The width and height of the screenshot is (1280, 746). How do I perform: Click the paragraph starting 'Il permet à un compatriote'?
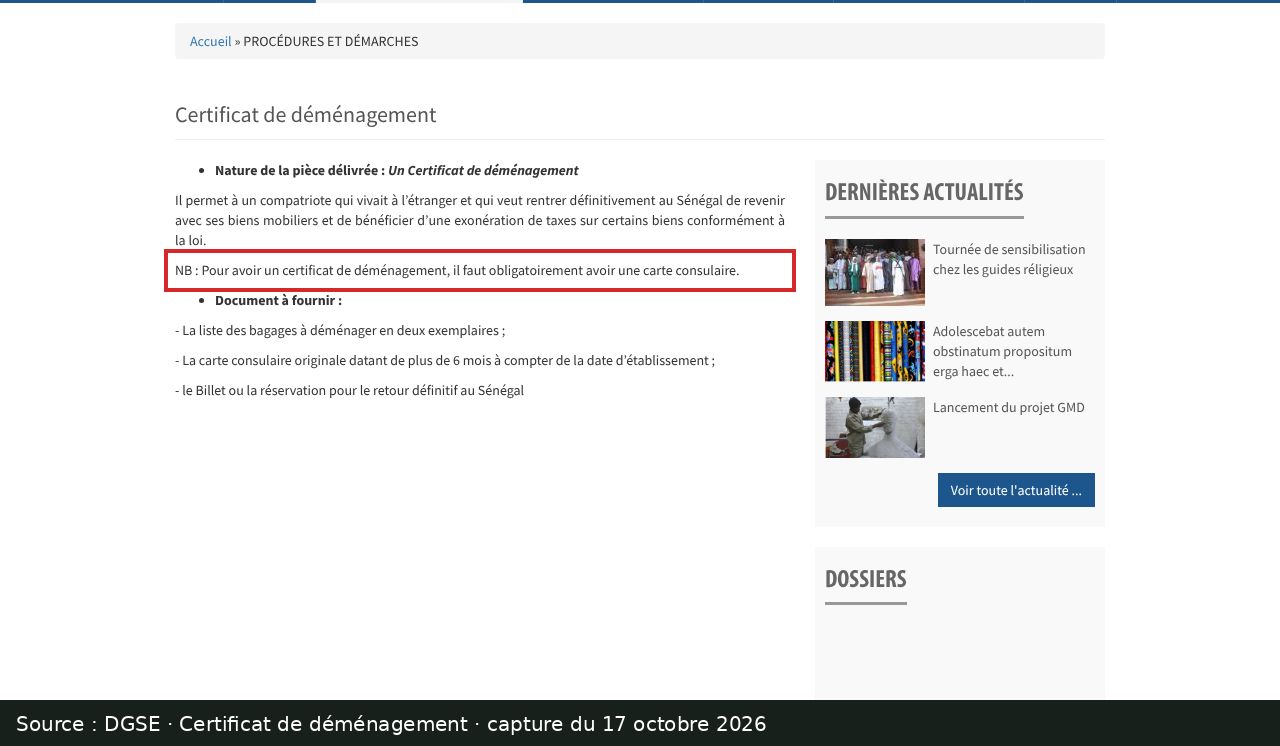click(480, 220)
